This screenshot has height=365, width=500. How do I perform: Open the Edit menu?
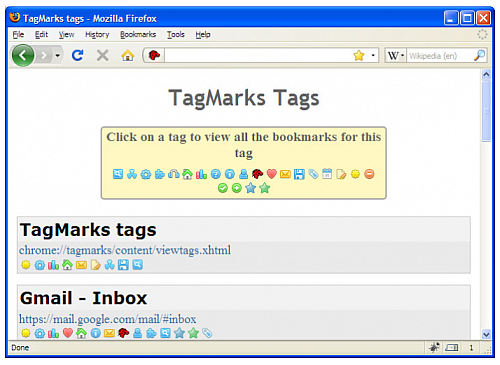pyautogui.click(x=41, y=34)
